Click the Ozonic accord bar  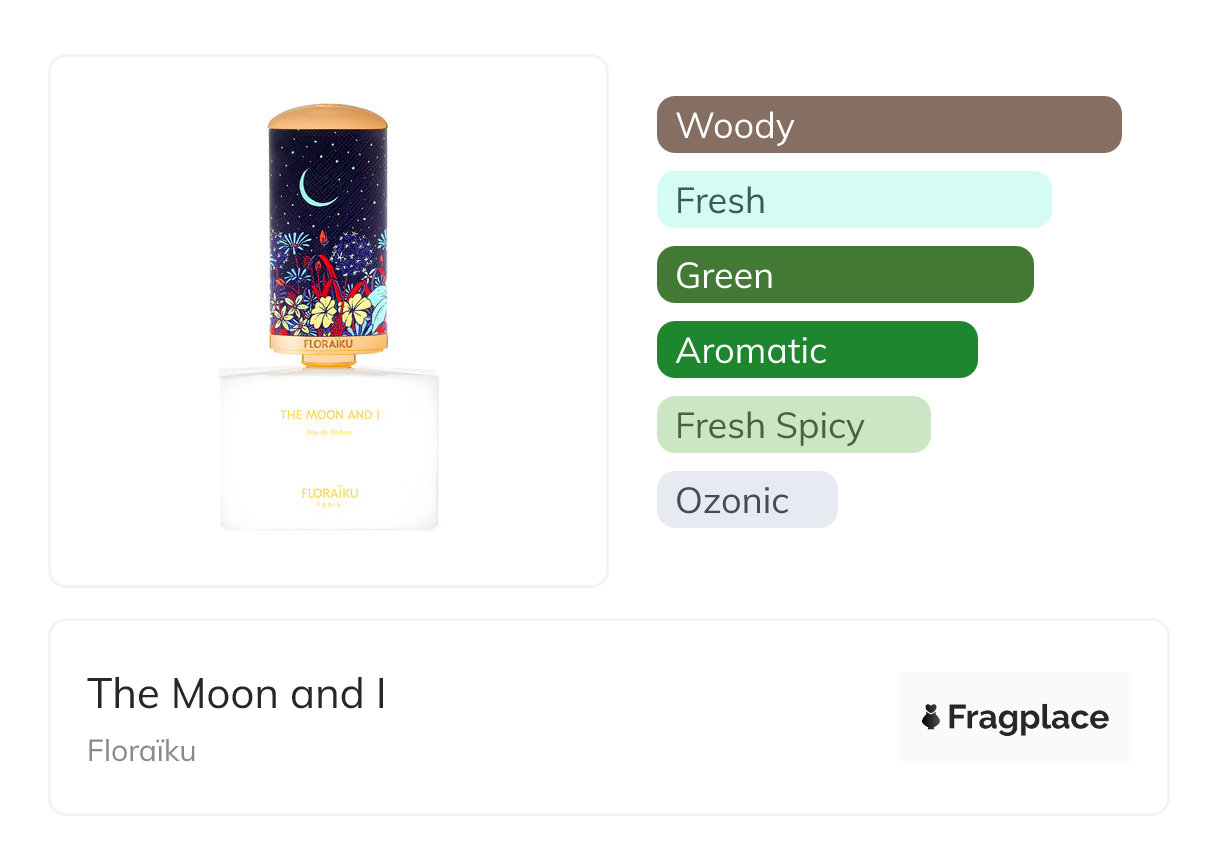(x=746, y=500)
